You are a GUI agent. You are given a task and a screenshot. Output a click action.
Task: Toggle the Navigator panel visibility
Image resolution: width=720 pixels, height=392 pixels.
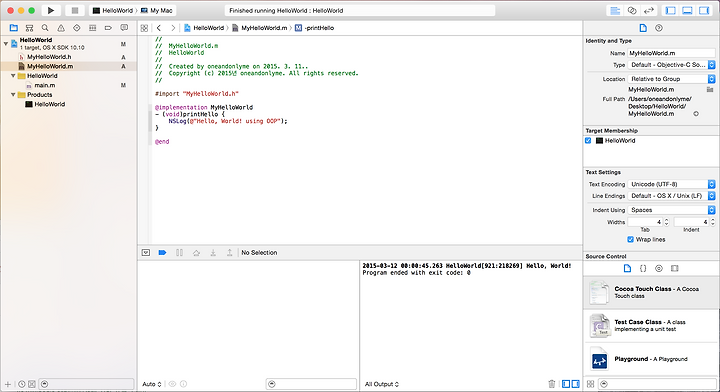(x=671, y=10)
